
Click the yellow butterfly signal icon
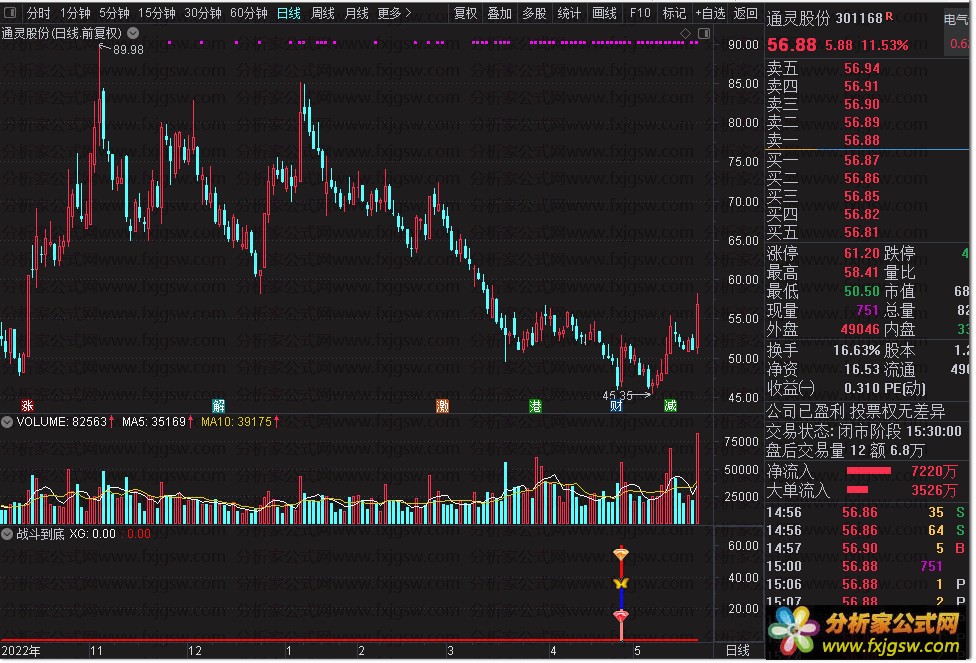621,583
